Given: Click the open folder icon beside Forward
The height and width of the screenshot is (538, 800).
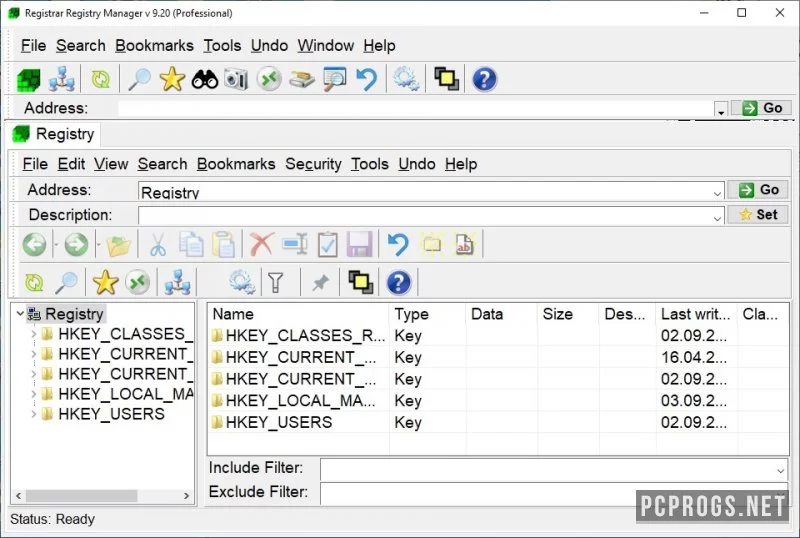Looking at the screenshot, I should click(x=118, y=246).
